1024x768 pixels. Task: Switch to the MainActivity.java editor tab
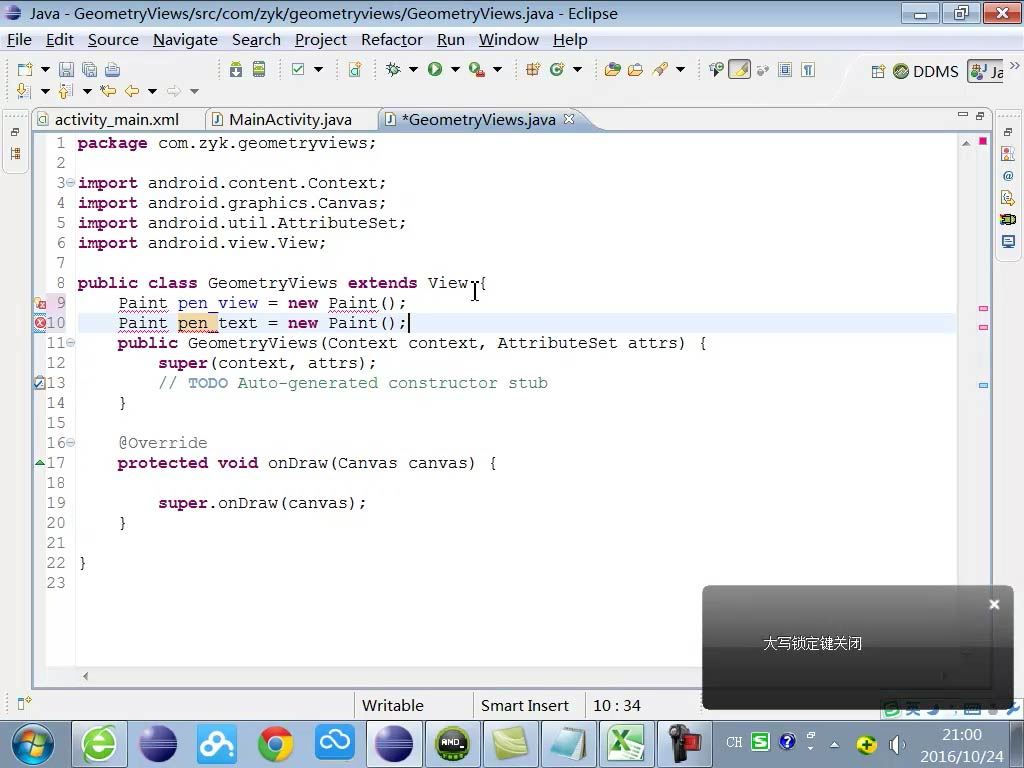pyautogui.click(x=290, y=120)
